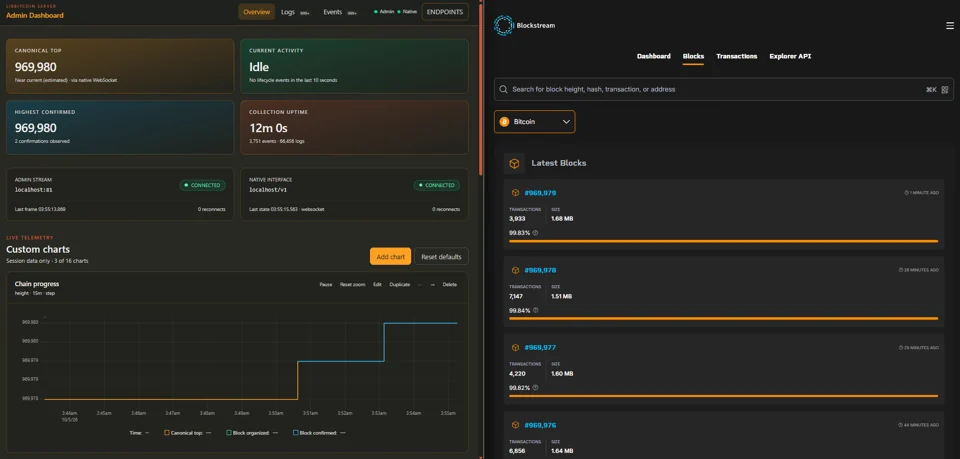Open block #969,978 link
Viewport: 960px width, 459px height.
click(540, 270)
